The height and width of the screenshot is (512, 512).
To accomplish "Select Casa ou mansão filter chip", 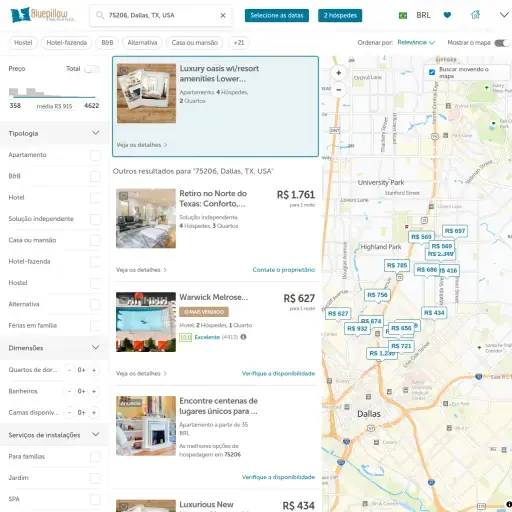I will pos(195,43).
